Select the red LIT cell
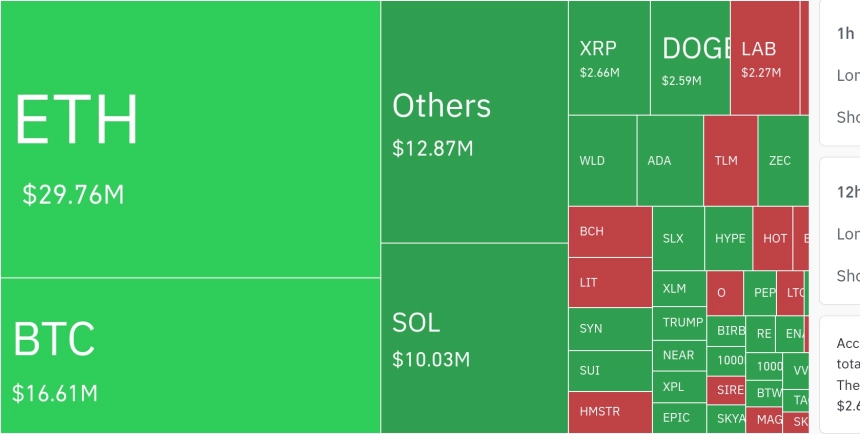Image resolution: width=860 pixels, height=434 pixels. click(x=610, y=283)
